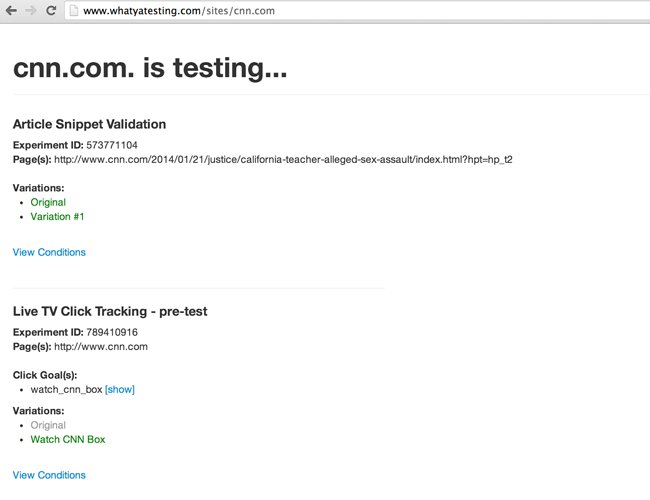Screen dimensions: 650x500
Task: Show the watch_cnn_box click goal details
Action: (120, 389)
